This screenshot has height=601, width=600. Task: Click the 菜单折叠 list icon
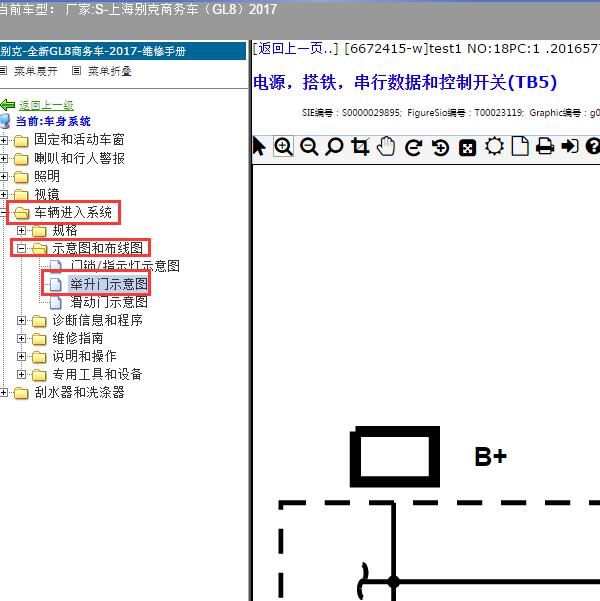76,71
